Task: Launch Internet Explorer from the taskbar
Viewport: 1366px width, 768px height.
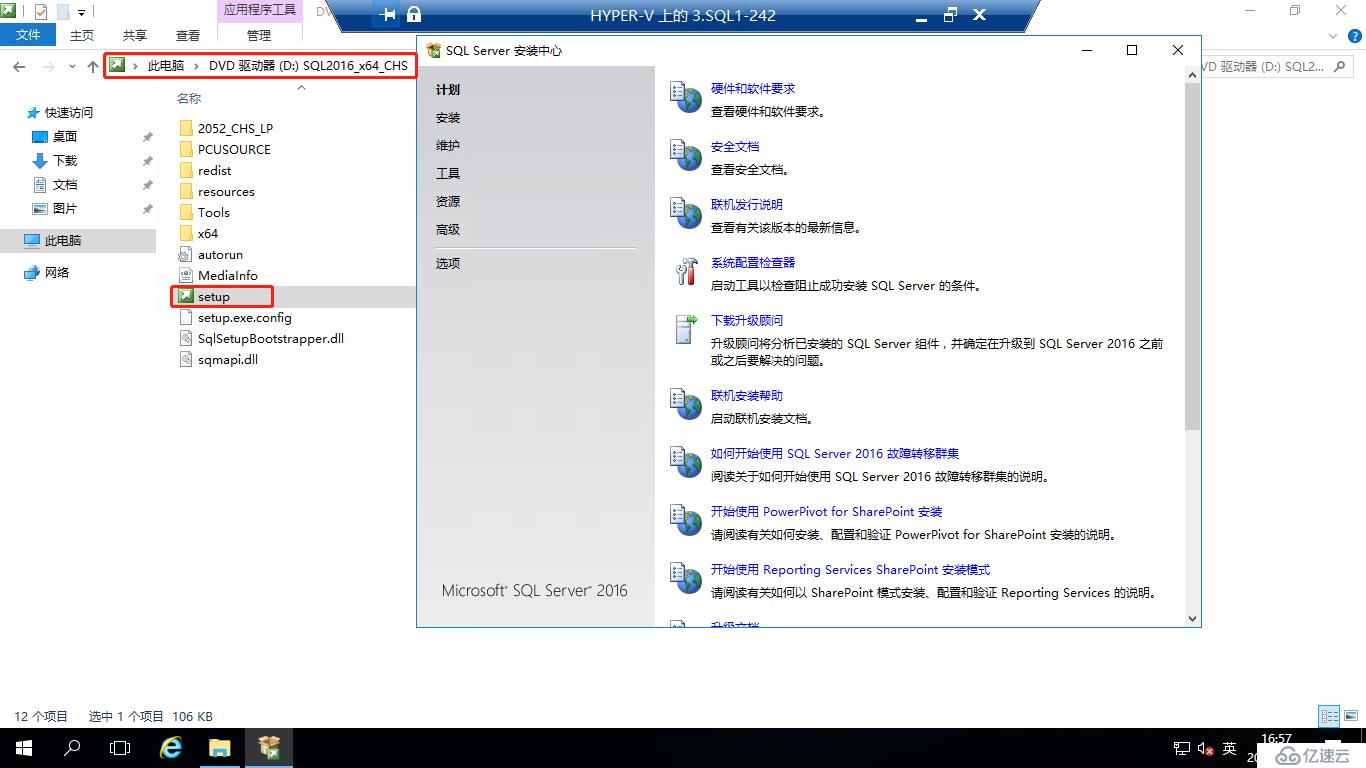Action: [x=171, y=748]
